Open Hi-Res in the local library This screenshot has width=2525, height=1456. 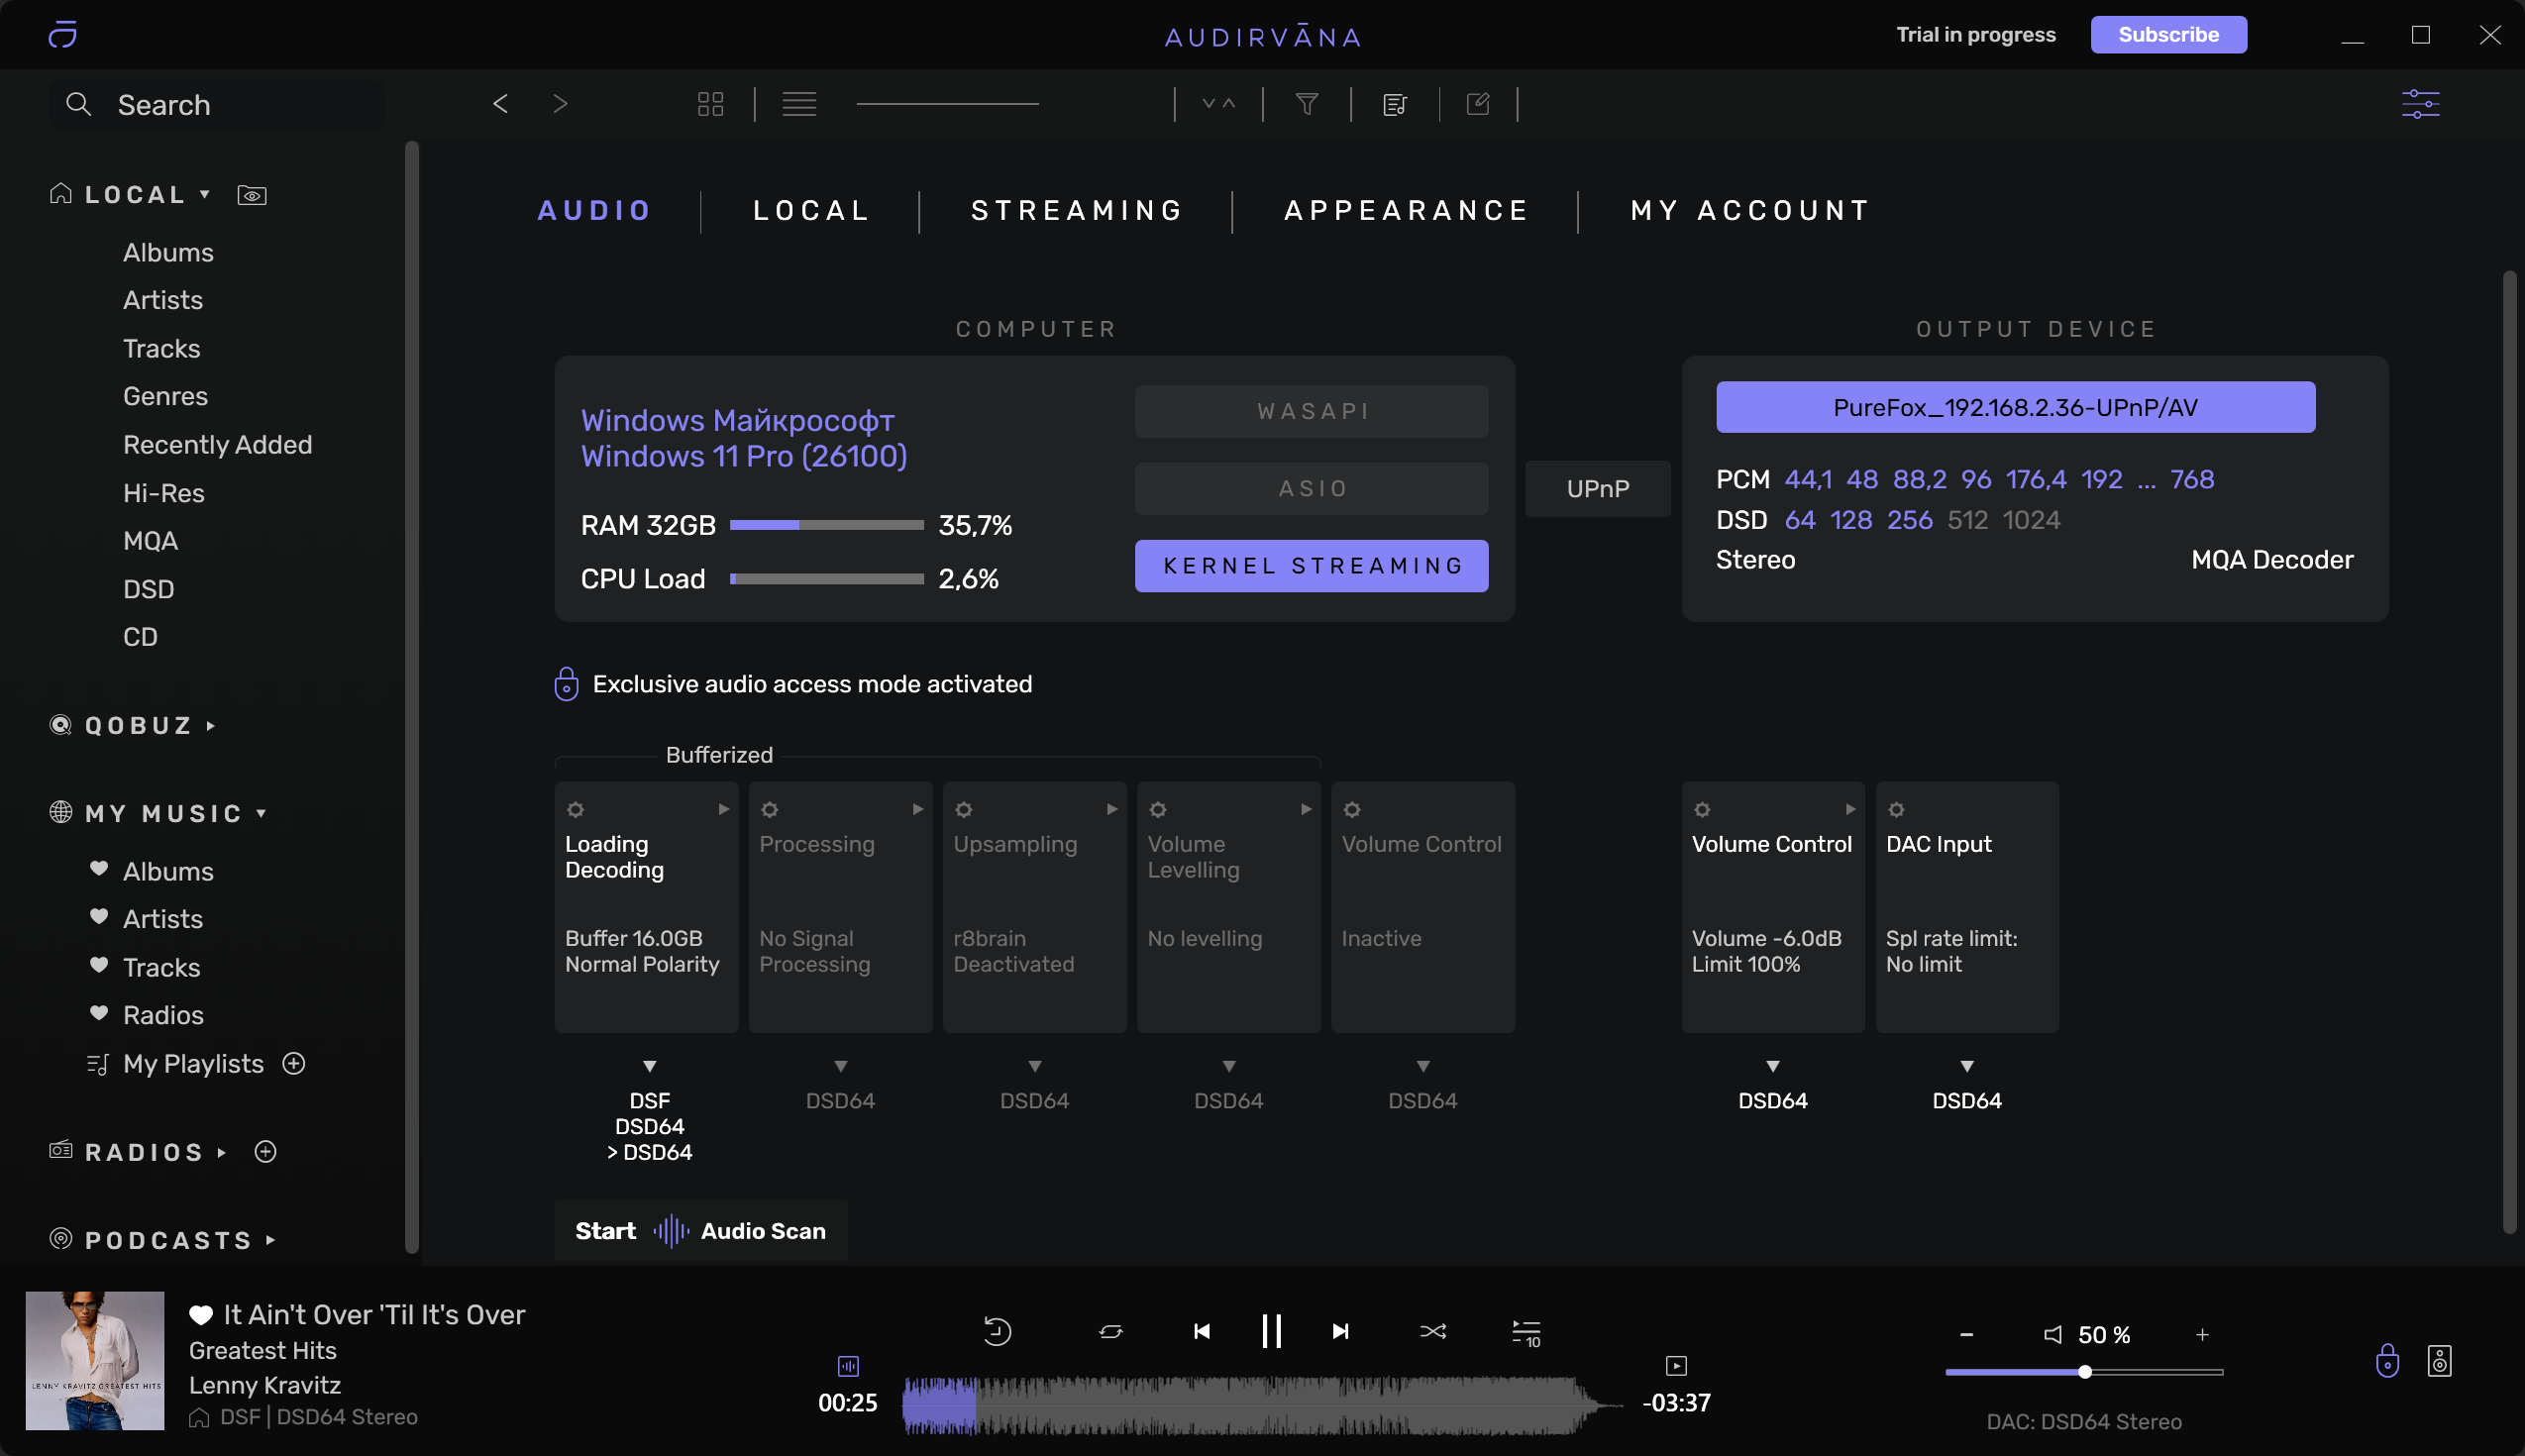(x=163, y=492)
